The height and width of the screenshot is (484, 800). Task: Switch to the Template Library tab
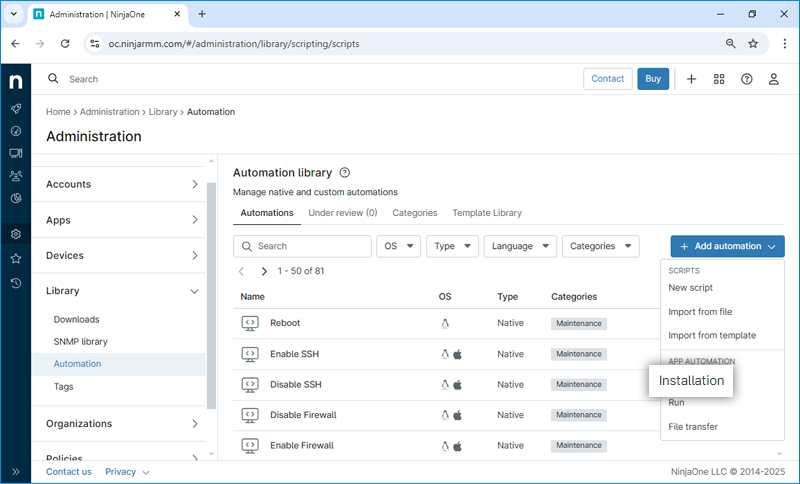[486, 213]
